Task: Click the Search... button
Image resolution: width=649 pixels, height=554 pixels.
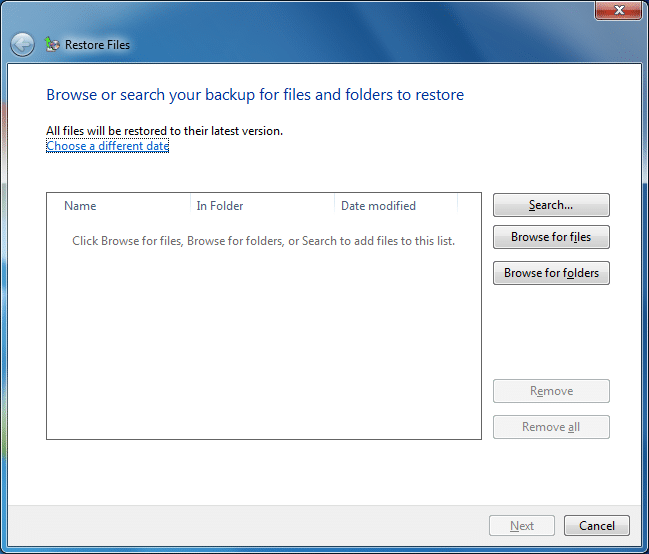Action: point(551,205)
